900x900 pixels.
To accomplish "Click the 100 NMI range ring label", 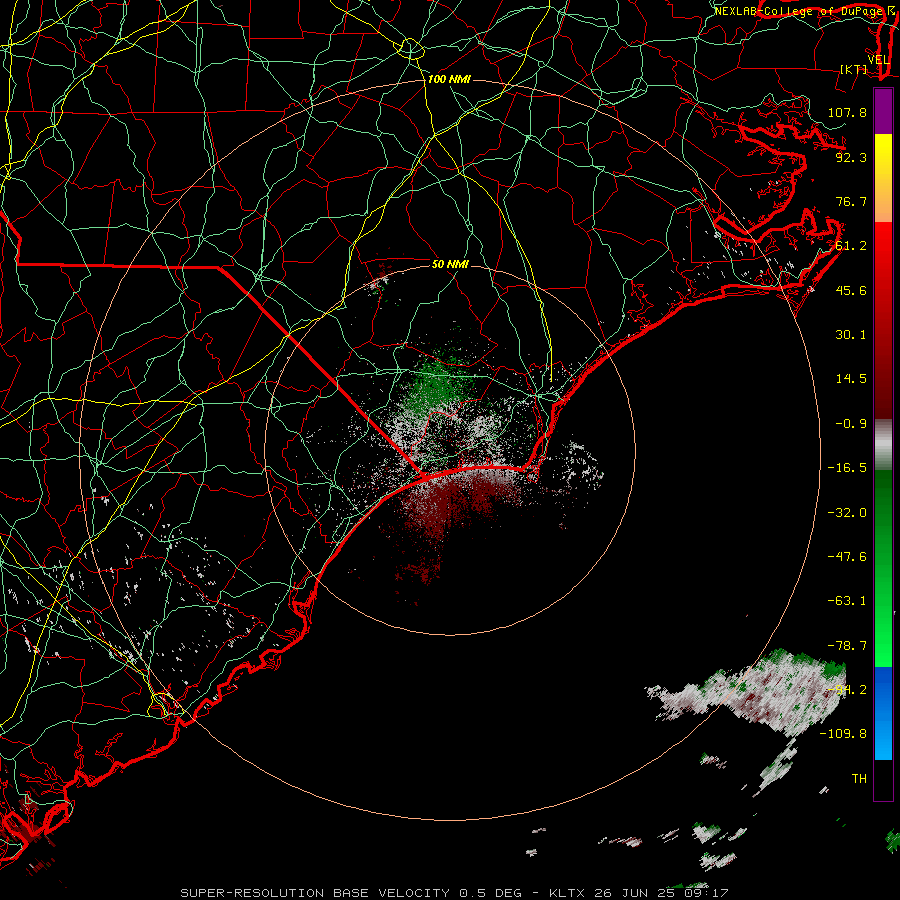I will 449,79.
